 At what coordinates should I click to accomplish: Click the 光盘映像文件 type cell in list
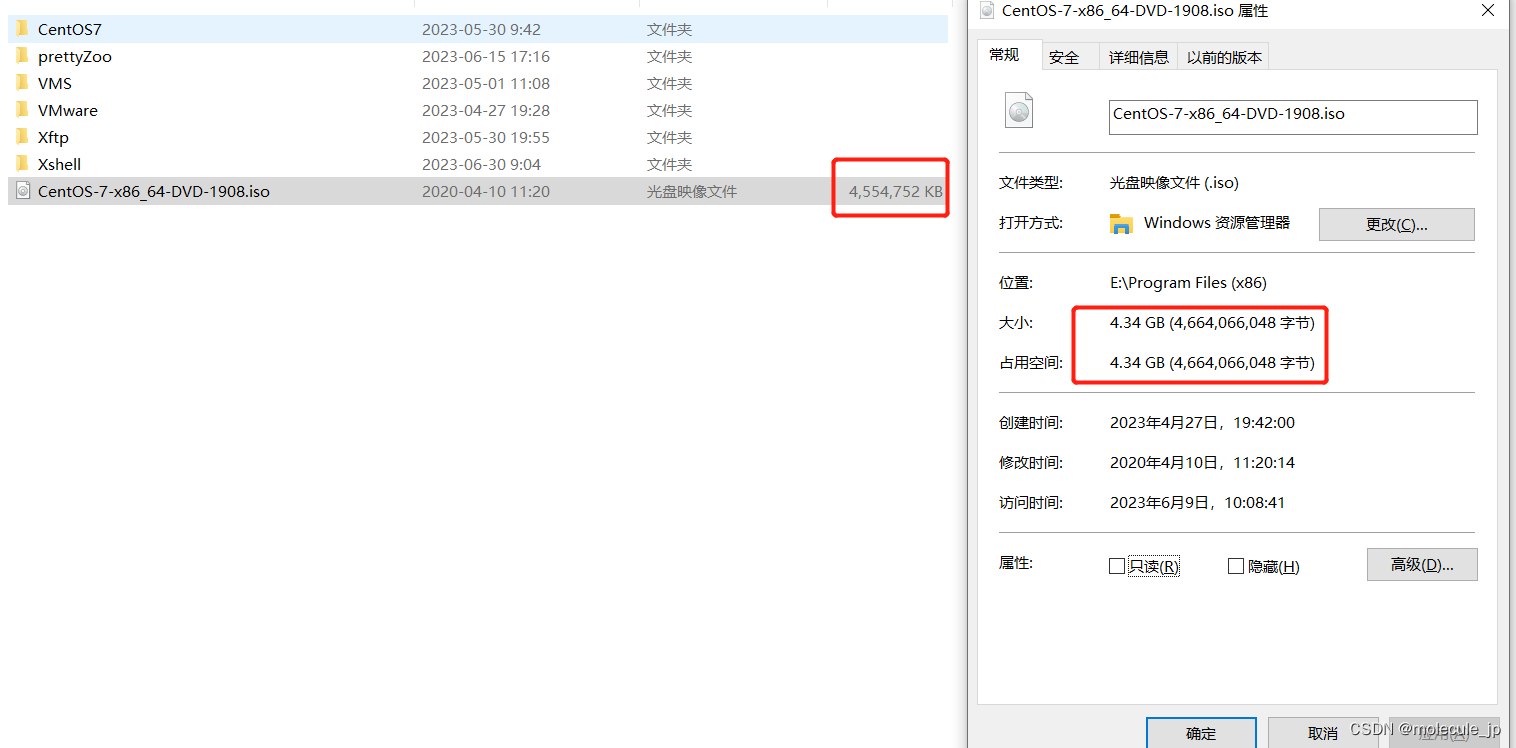coord(692,191)
